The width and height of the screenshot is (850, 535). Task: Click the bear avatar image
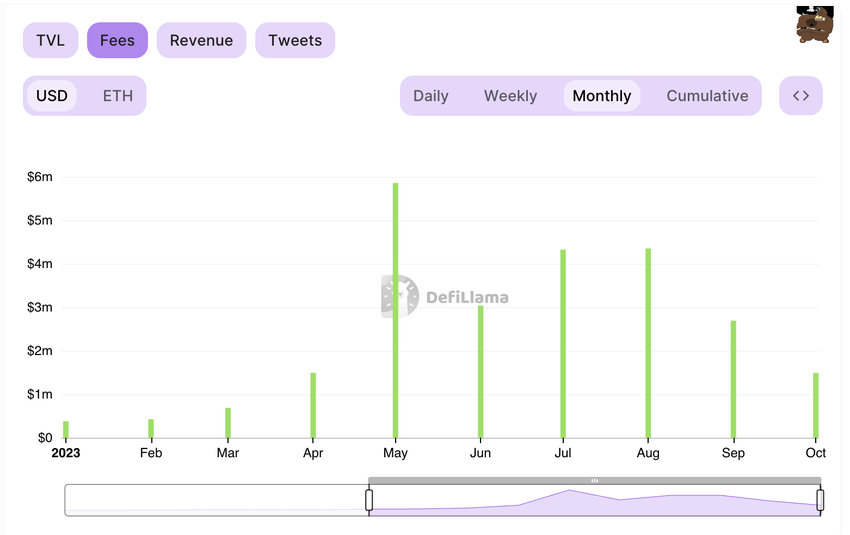815,24
